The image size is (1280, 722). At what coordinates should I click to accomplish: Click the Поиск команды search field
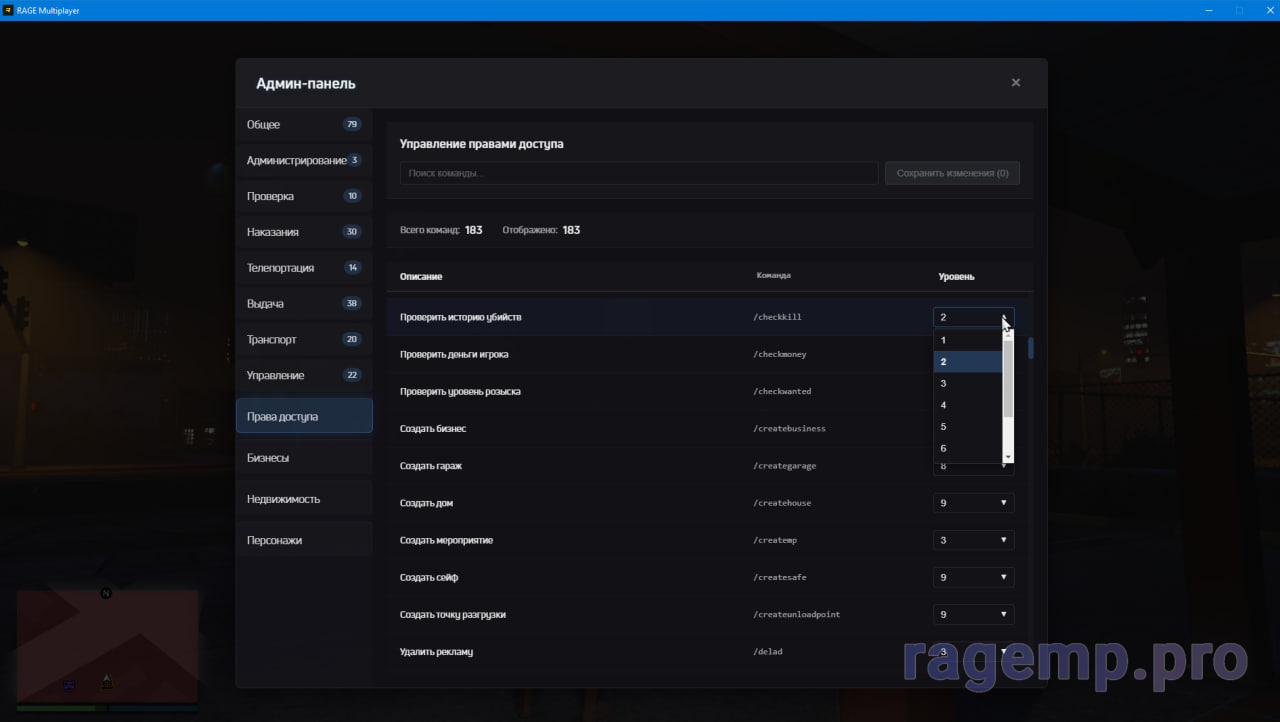[639, 173]
